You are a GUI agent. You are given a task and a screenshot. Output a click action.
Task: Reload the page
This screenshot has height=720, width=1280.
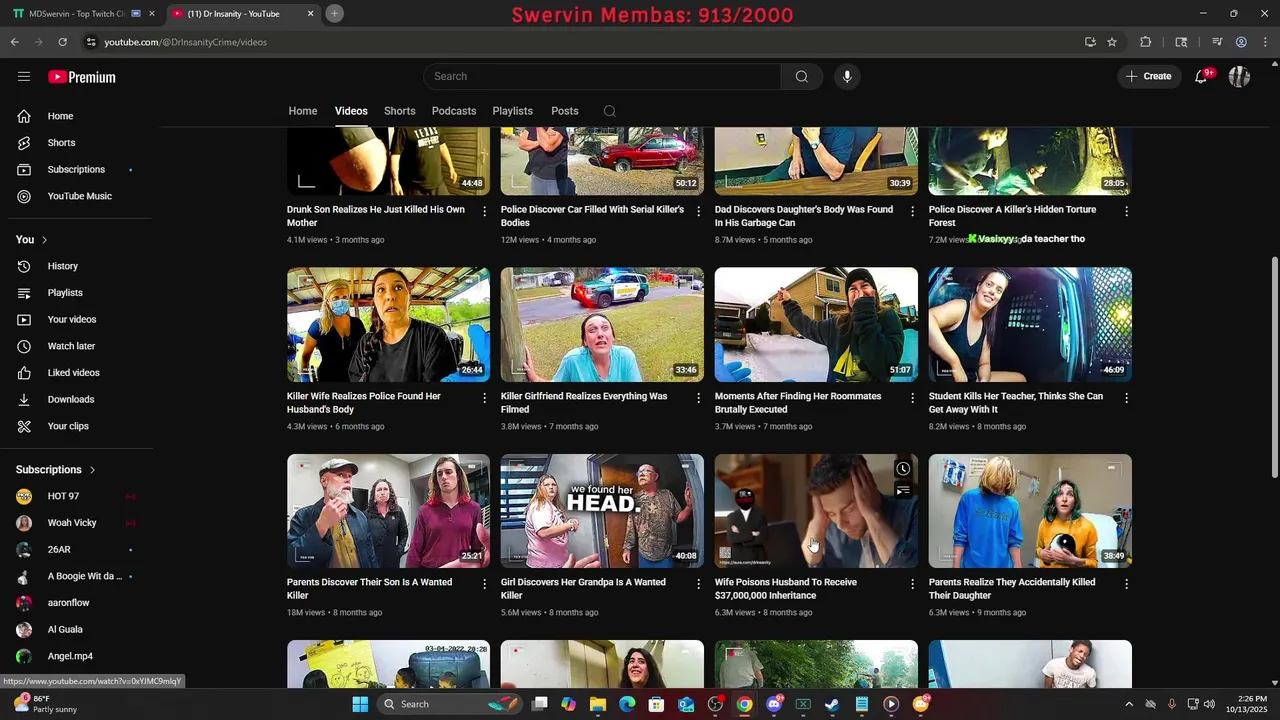coord(62,42)
